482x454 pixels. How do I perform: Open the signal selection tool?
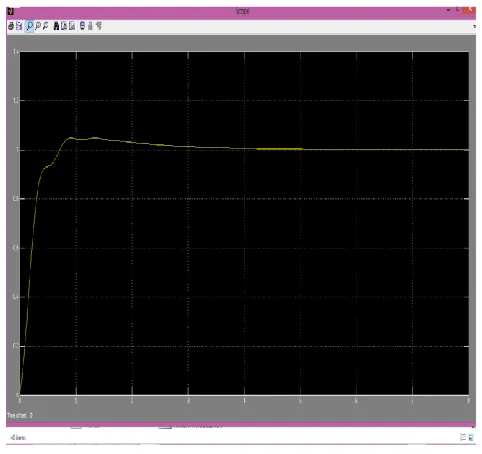pos(99,26)
